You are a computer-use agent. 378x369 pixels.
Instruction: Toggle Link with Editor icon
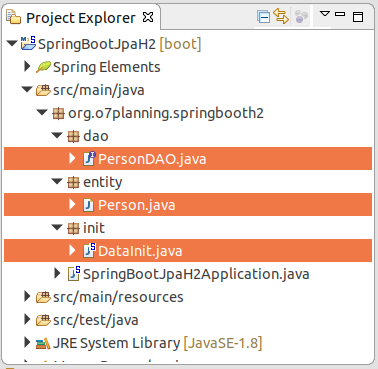281,16
